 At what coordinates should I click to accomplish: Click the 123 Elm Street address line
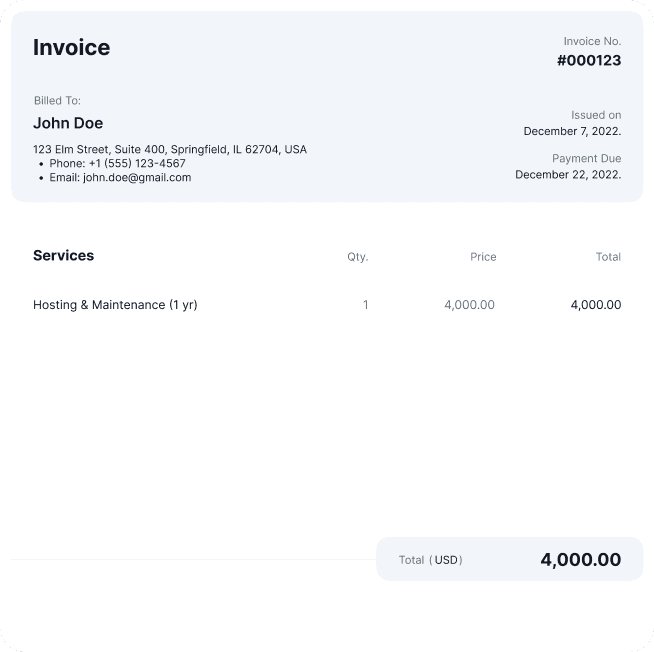tap(170, 149)
